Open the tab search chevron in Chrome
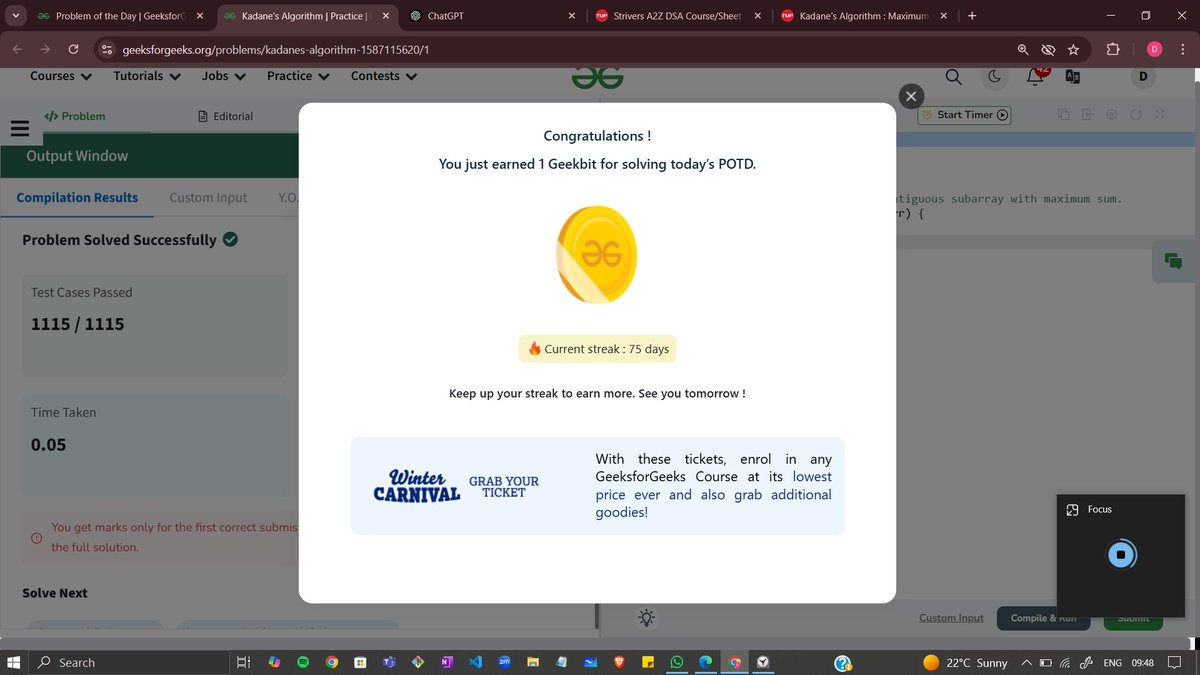Screen dimensions: 1200x675 point(14,16)
